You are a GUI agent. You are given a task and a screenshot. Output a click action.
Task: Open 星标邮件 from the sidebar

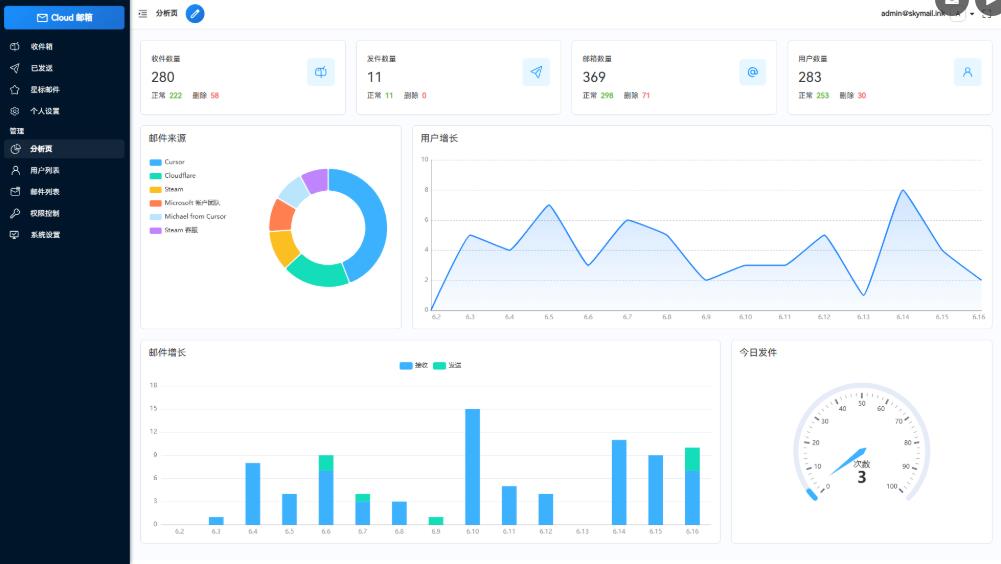(44, 90)
